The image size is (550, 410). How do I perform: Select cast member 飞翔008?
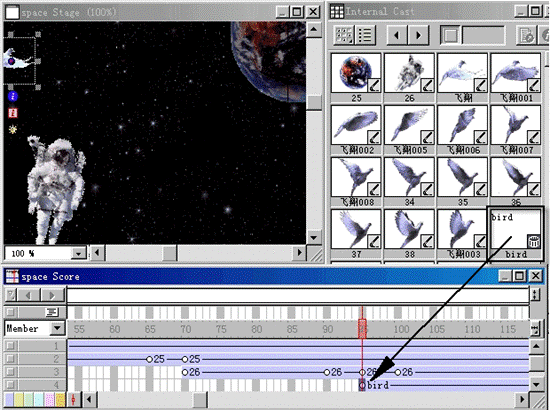(356, 182)
